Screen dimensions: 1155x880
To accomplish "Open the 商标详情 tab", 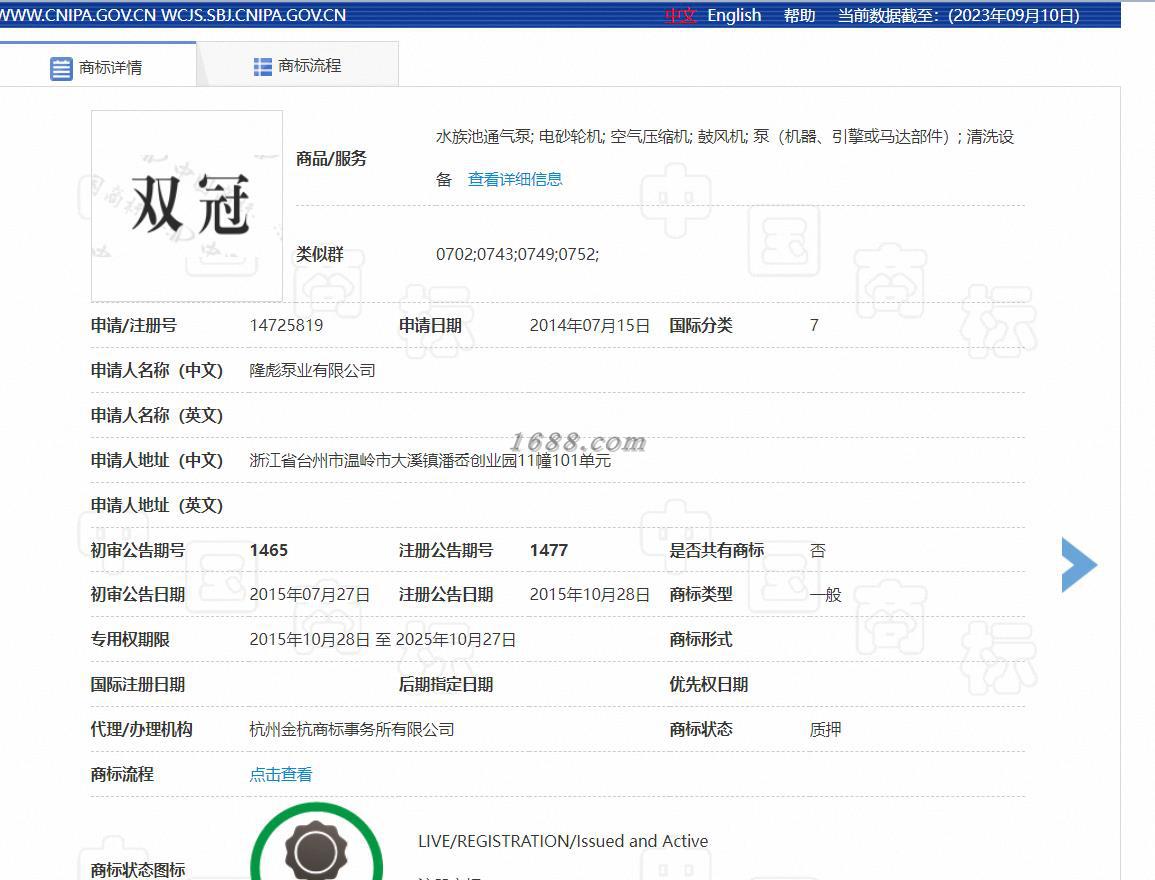I will click(x=97, y=66).
